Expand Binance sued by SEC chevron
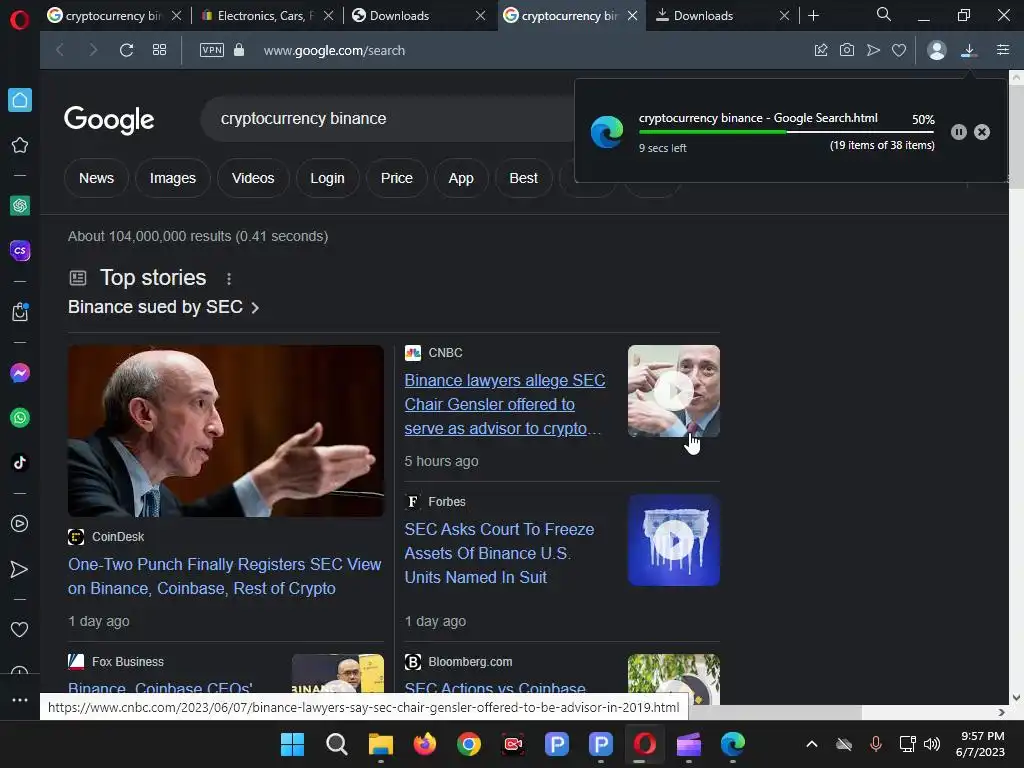Viewport: 1024px width, 768px height. coord(255,308)
